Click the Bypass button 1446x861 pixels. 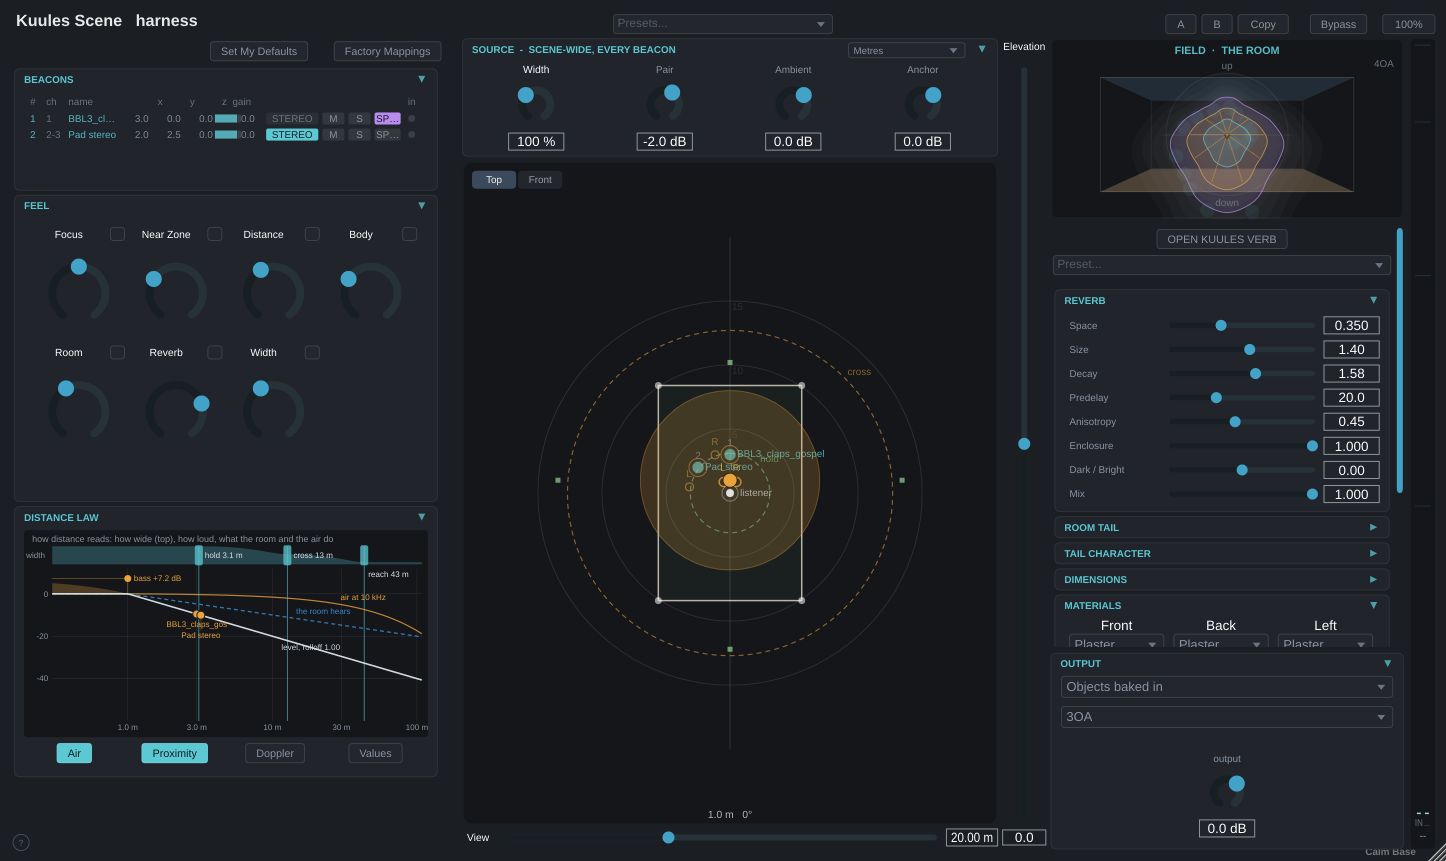[1338, 24]
